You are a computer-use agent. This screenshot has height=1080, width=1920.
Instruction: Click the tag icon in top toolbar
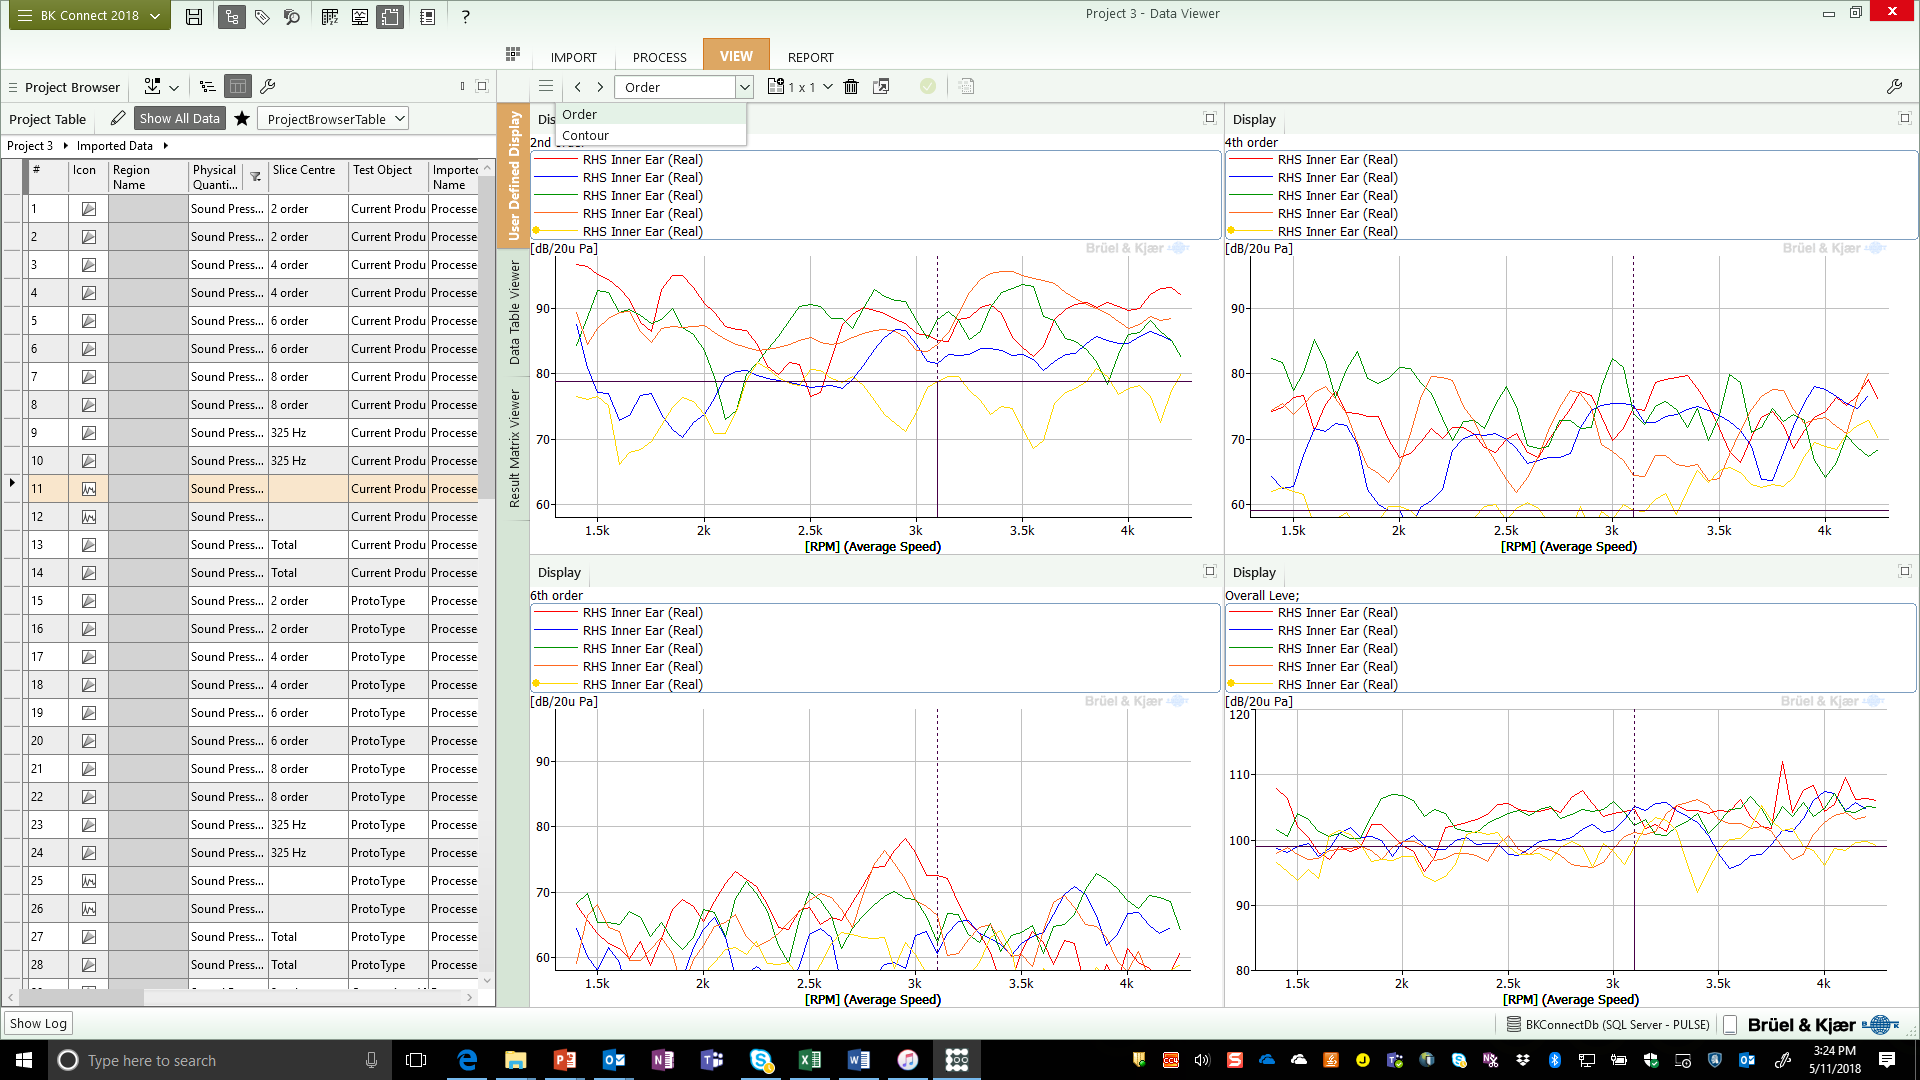click(262, 16)
